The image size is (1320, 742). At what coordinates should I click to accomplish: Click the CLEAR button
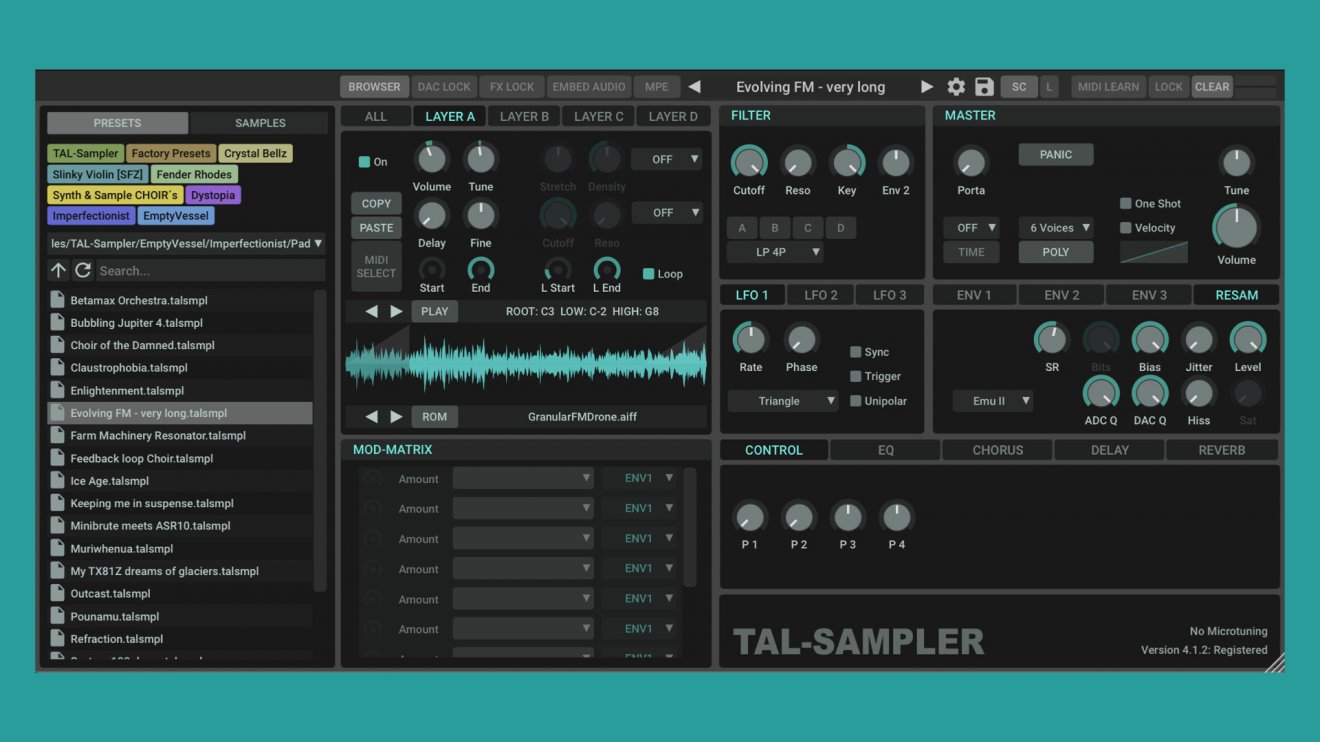coord(1212,87)
